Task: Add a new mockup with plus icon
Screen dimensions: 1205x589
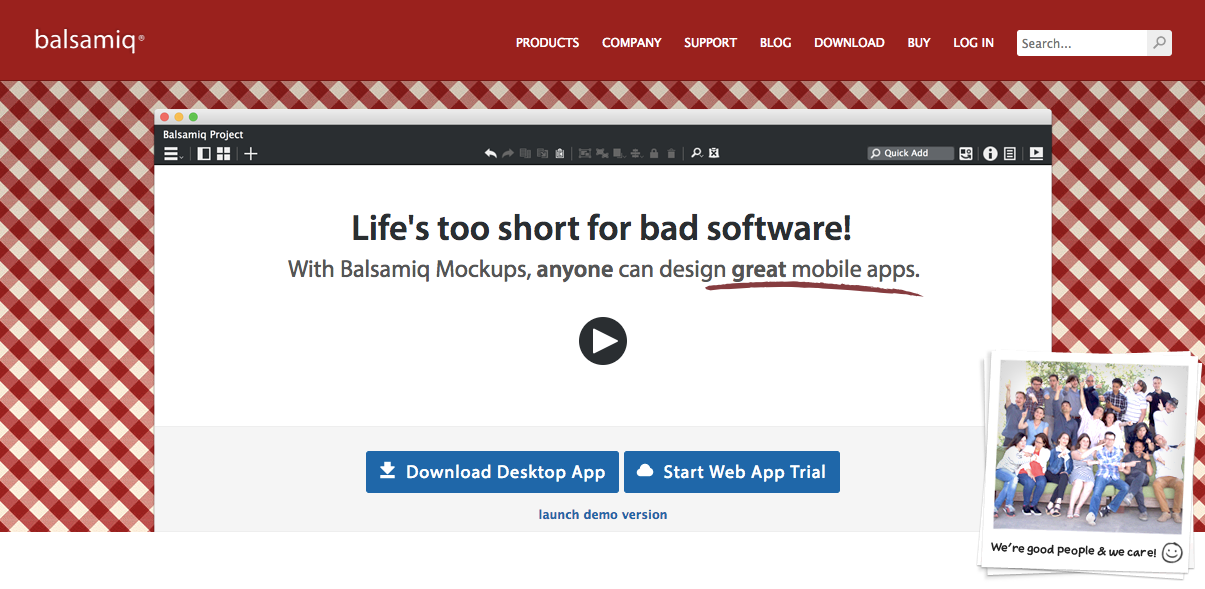Action: pyautogui.click(x=251, y=154)
